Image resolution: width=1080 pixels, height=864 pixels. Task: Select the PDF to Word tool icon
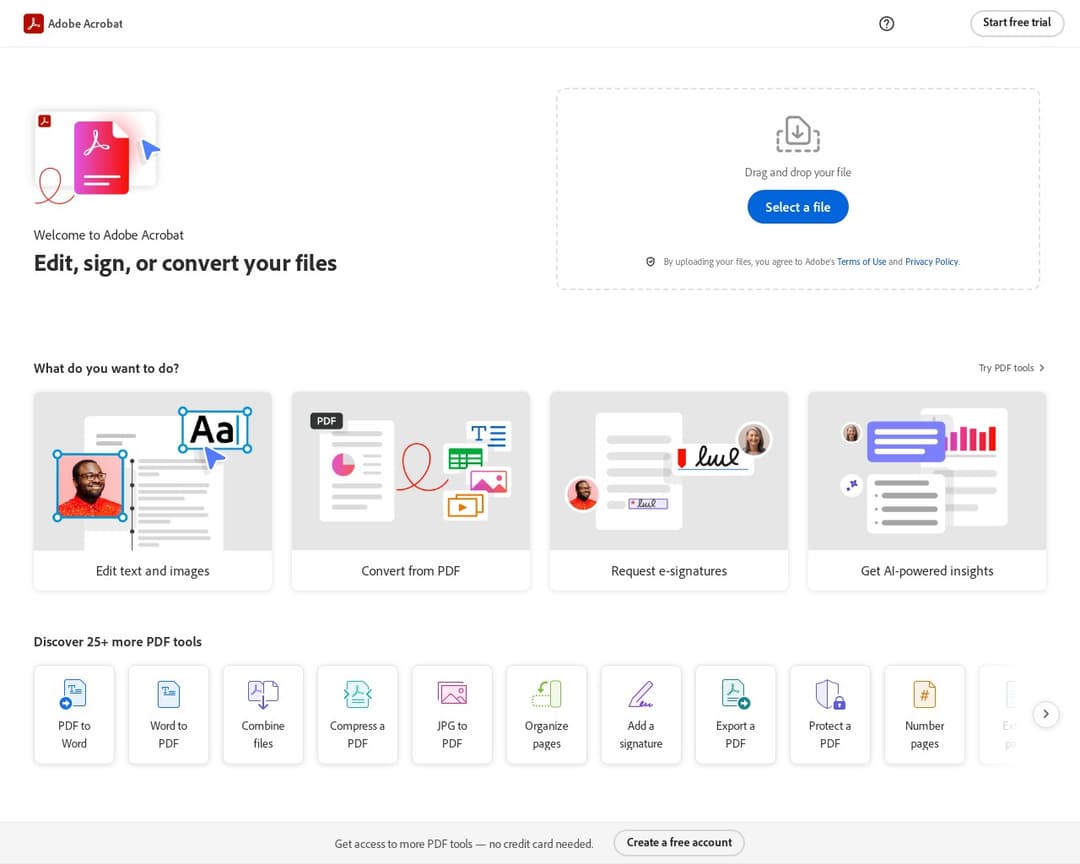click(74, 694)
